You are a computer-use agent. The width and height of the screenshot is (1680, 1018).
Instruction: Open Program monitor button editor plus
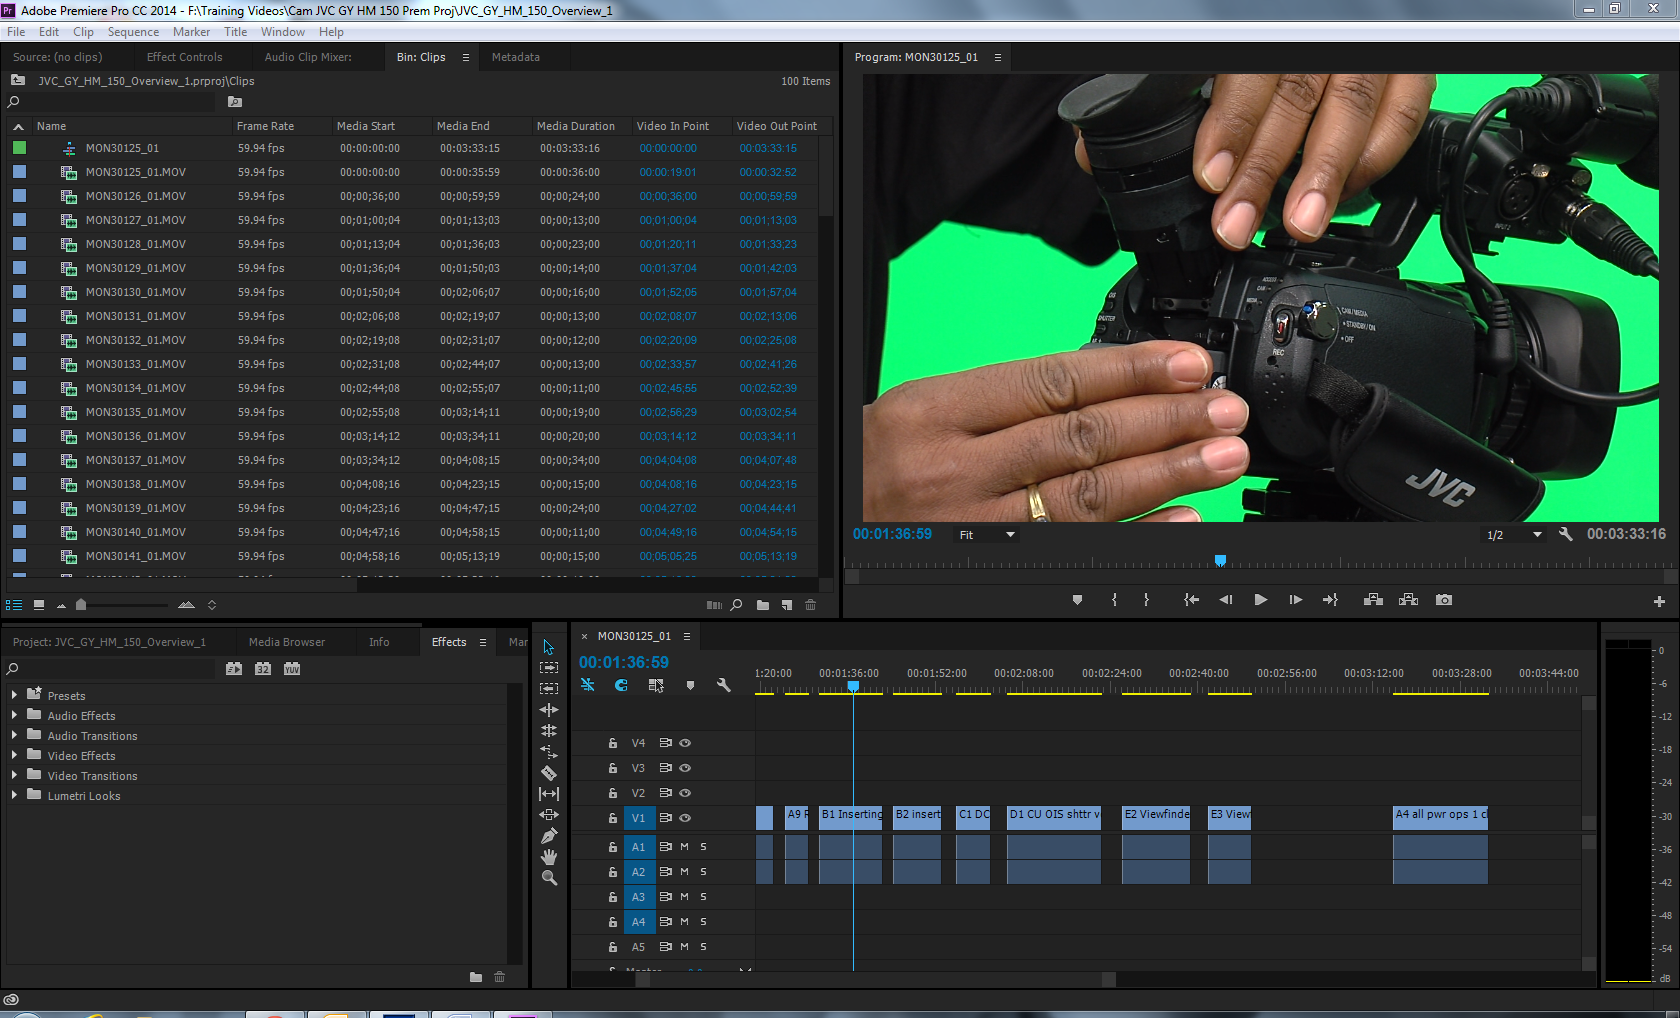coord(1659,601)
